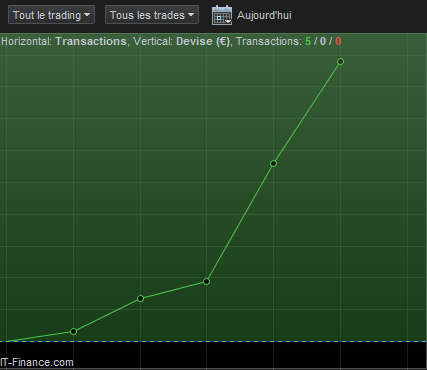Screen dimensions: 427x370
Task: Click the 'Devise (€)' vertical axis label
Action: pyautogui.click(x=203, y=41)
